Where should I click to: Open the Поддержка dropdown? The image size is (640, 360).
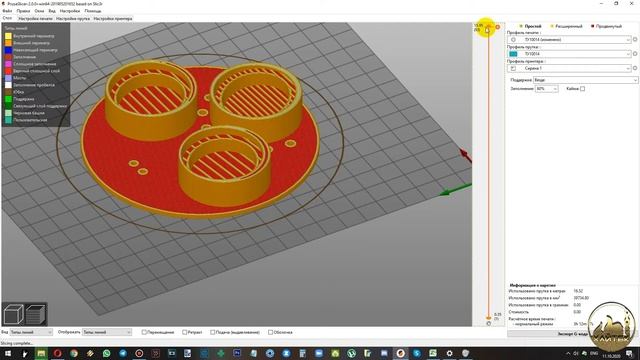click(x=585, y=80)
